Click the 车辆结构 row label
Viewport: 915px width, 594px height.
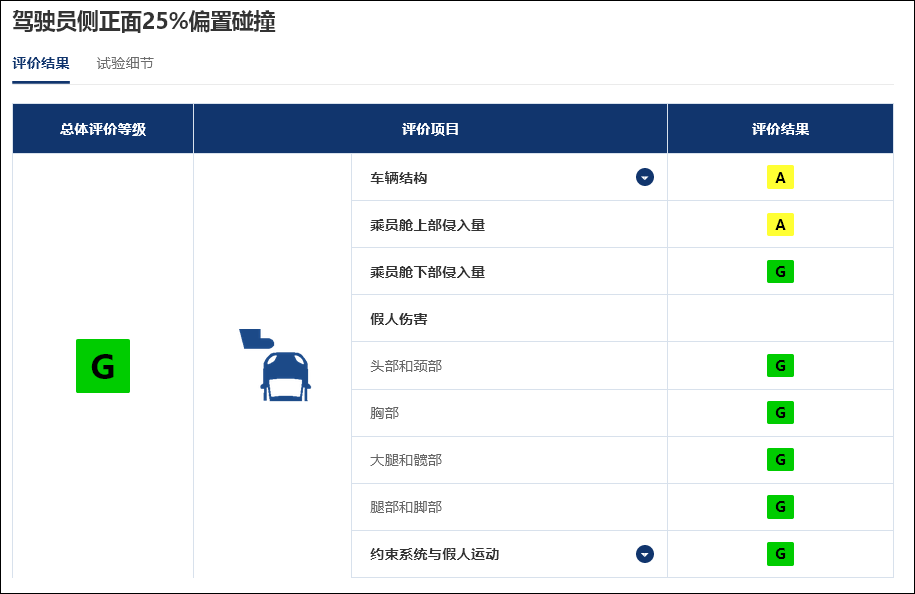[x=399, y=178]
